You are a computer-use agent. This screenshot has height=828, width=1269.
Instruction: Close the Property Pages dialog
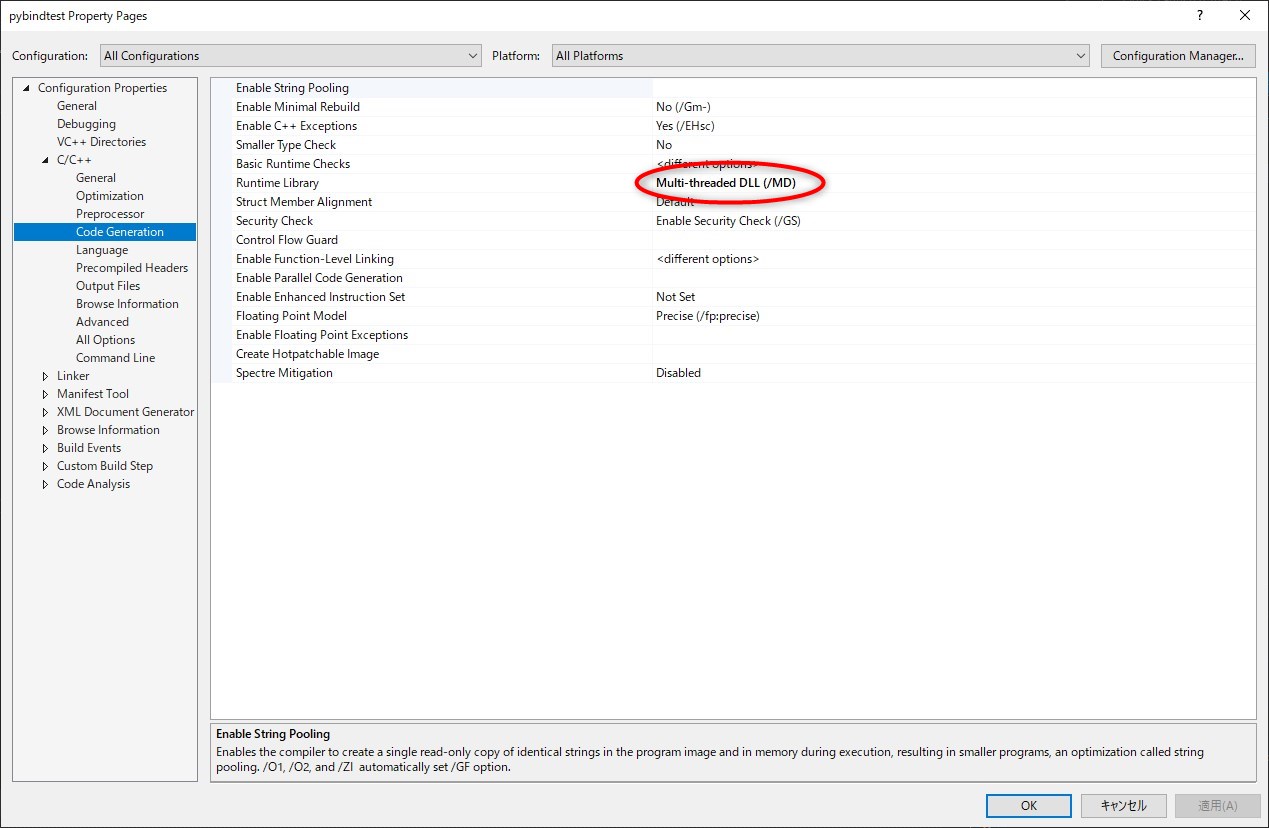pos(1245,15)
